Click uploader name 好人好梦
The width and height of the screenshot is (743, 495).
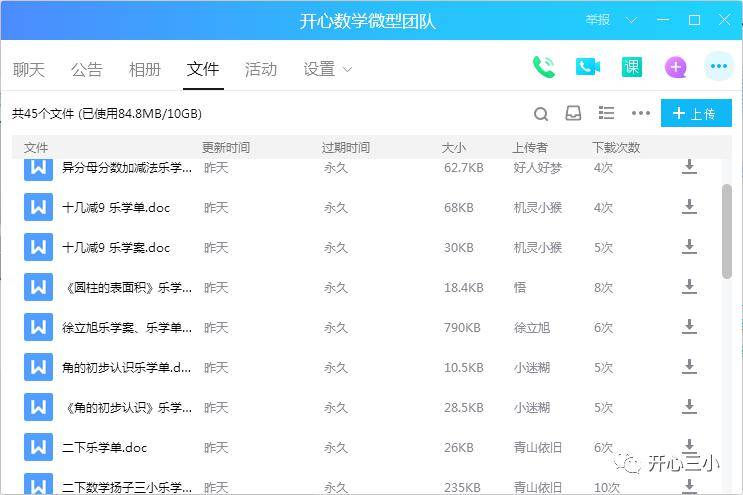(x=538, y=167)
